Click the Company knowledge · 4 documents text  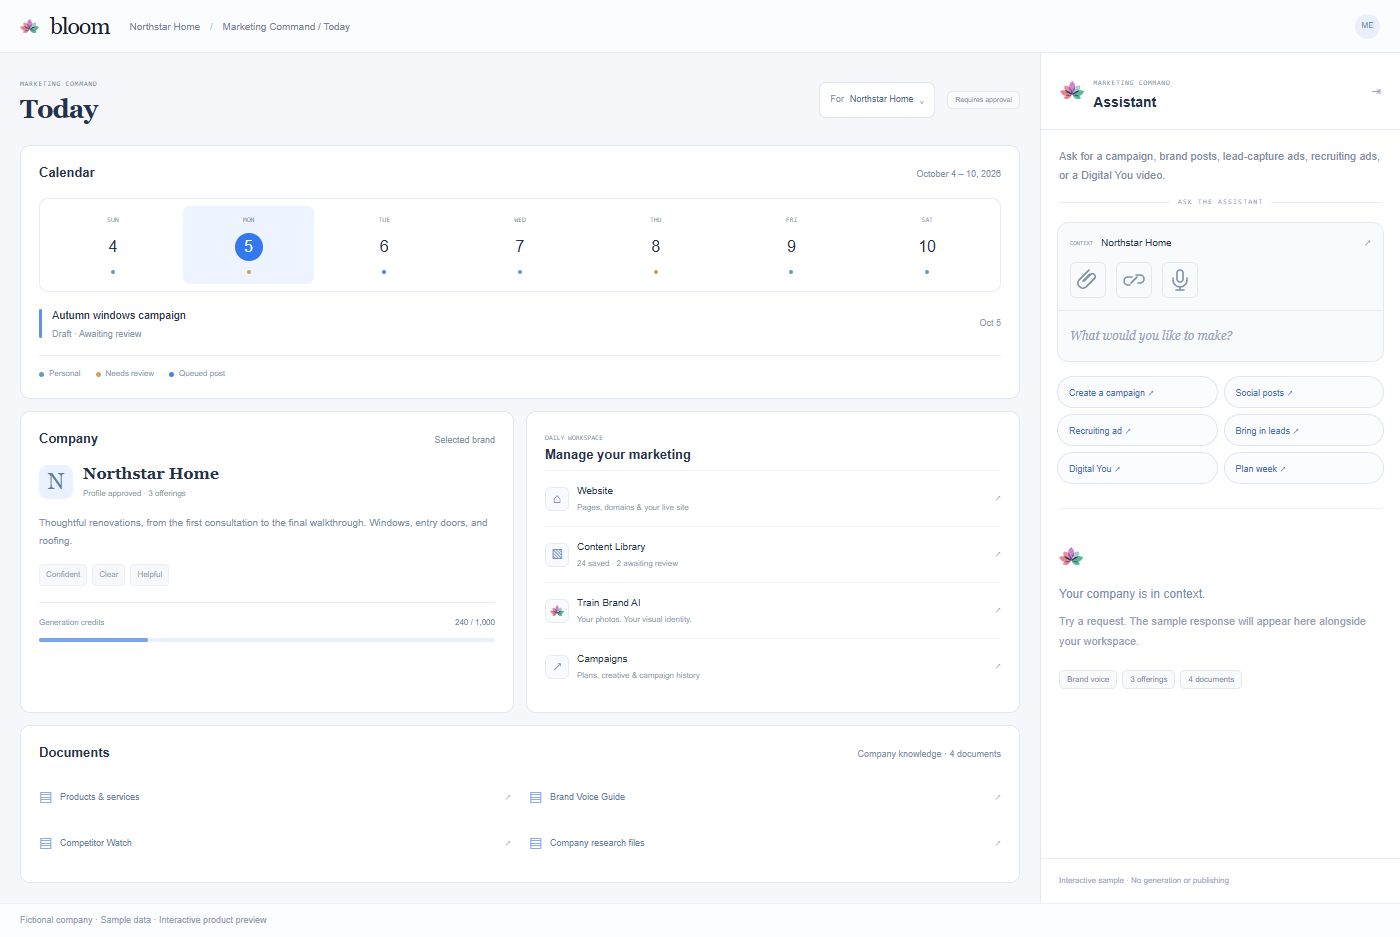[x=929, y=754]
